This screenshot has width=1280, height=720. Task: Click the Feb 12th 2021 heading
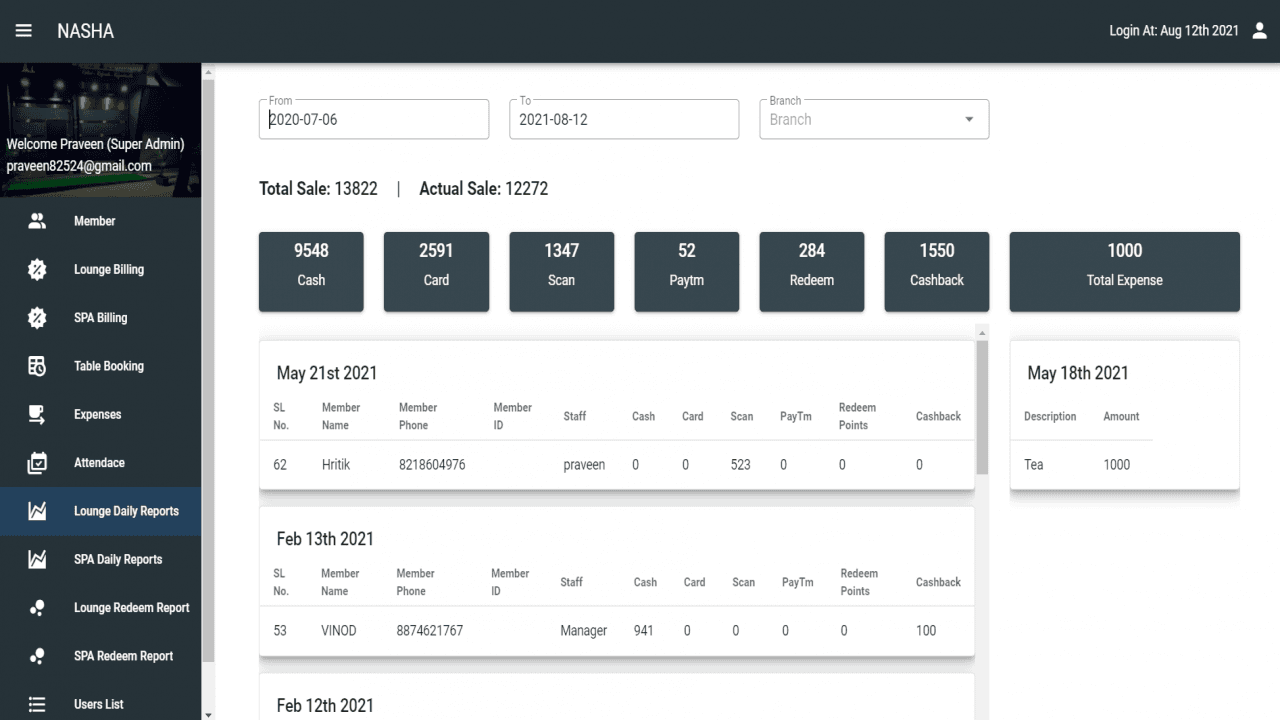pos(325,705)
